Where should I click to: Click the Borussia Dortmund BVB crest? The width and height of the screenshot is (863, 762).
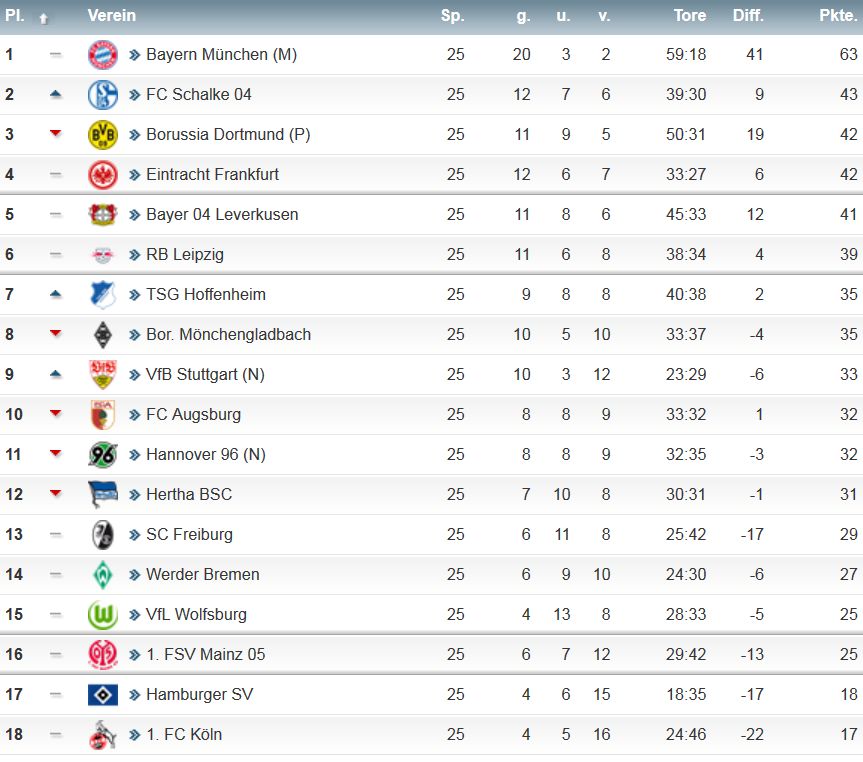click(102, 134)
